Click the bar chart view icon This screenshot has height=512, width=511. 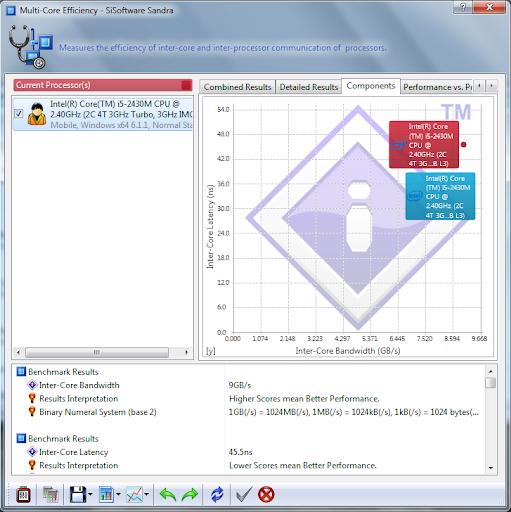[x=106, y=495]
